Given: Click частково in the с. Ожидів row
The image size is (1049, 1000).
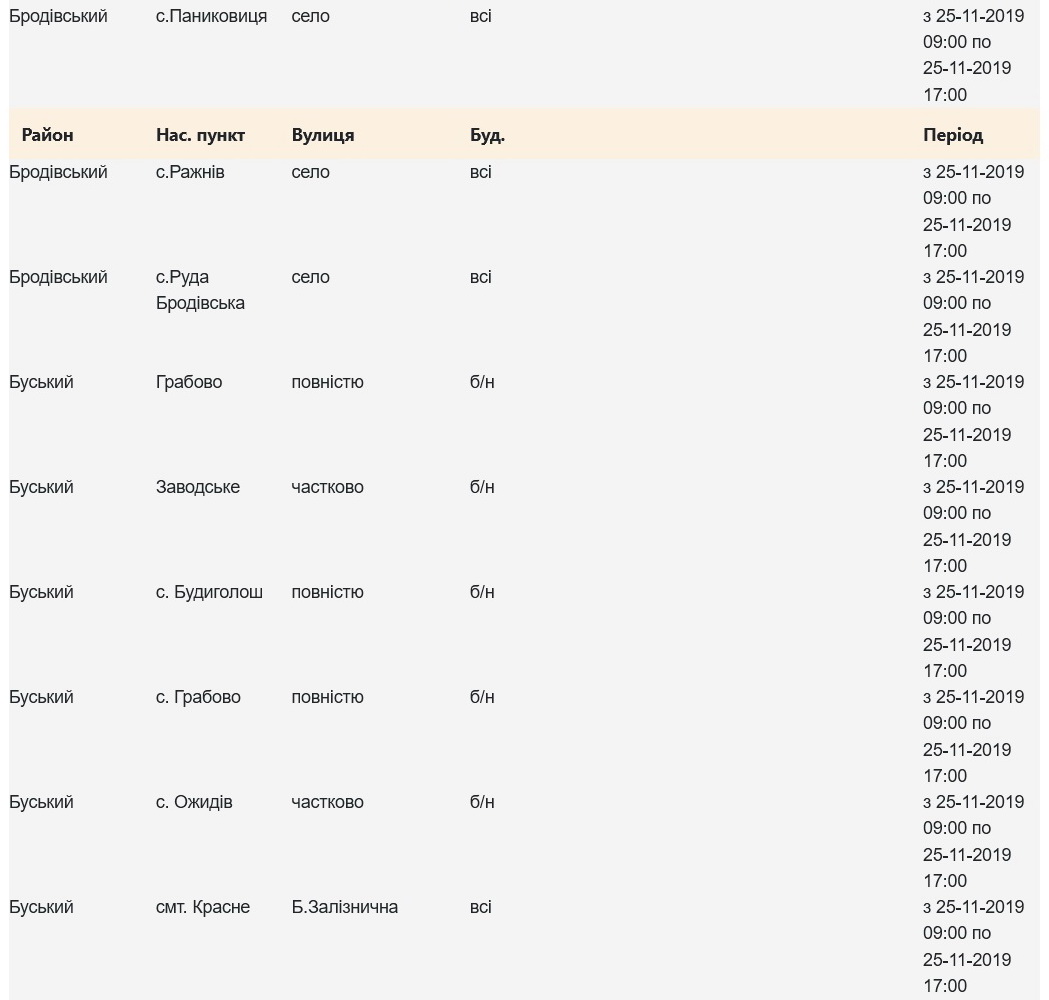Looking at the screenshot, I should pos(327,802).
